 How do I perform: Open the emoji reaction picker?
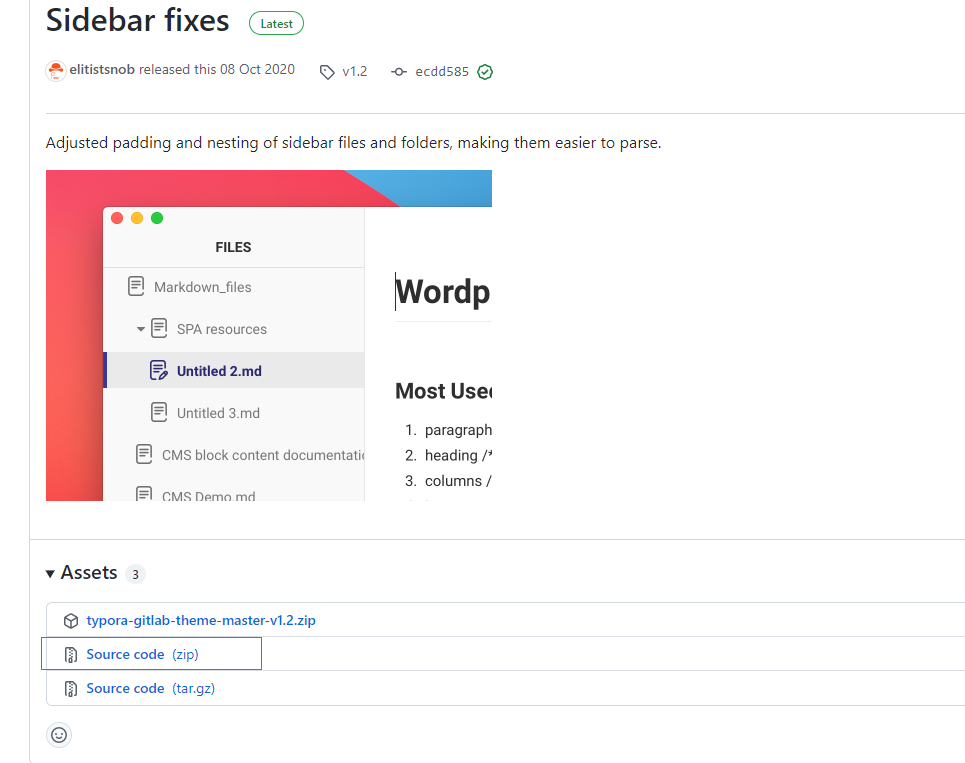(59, 735)
